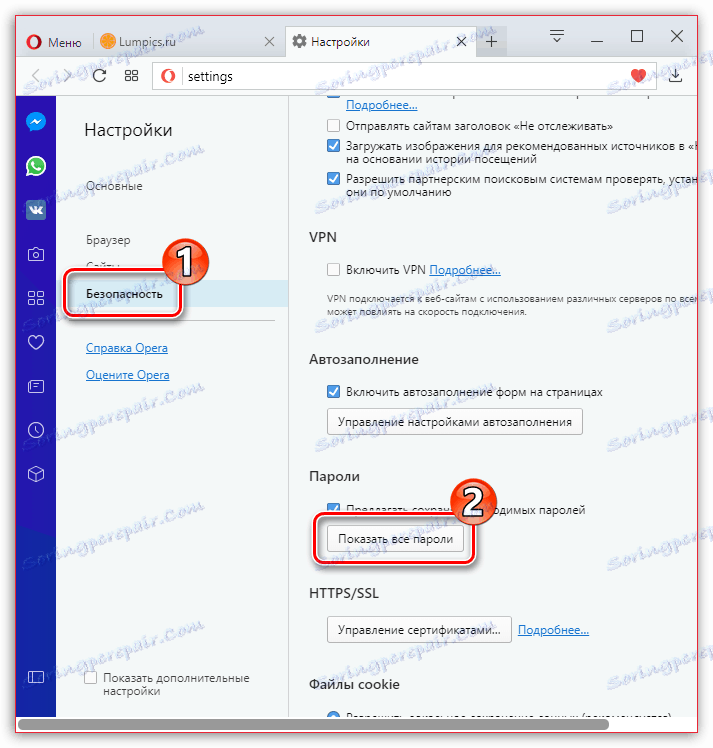
Task: Click Показать все пароли button
Action: tap(395, 539)
